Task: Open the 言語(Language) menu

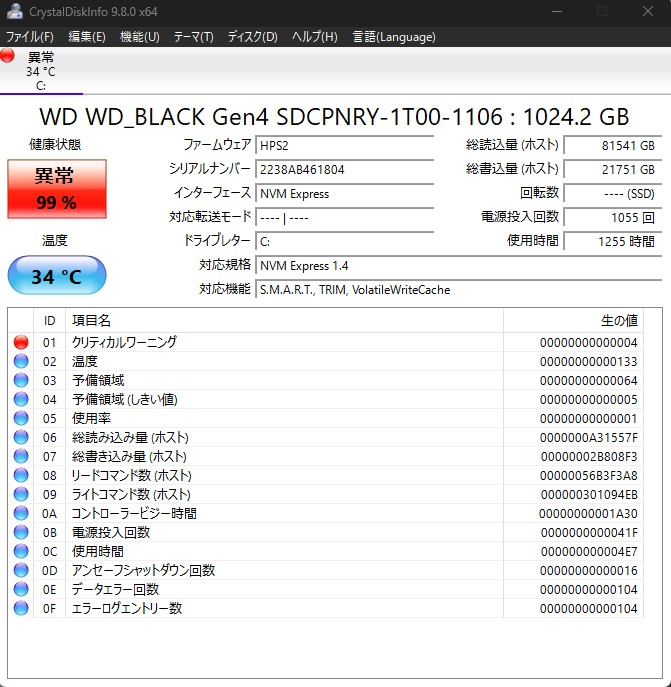Action: coord(394,37)
